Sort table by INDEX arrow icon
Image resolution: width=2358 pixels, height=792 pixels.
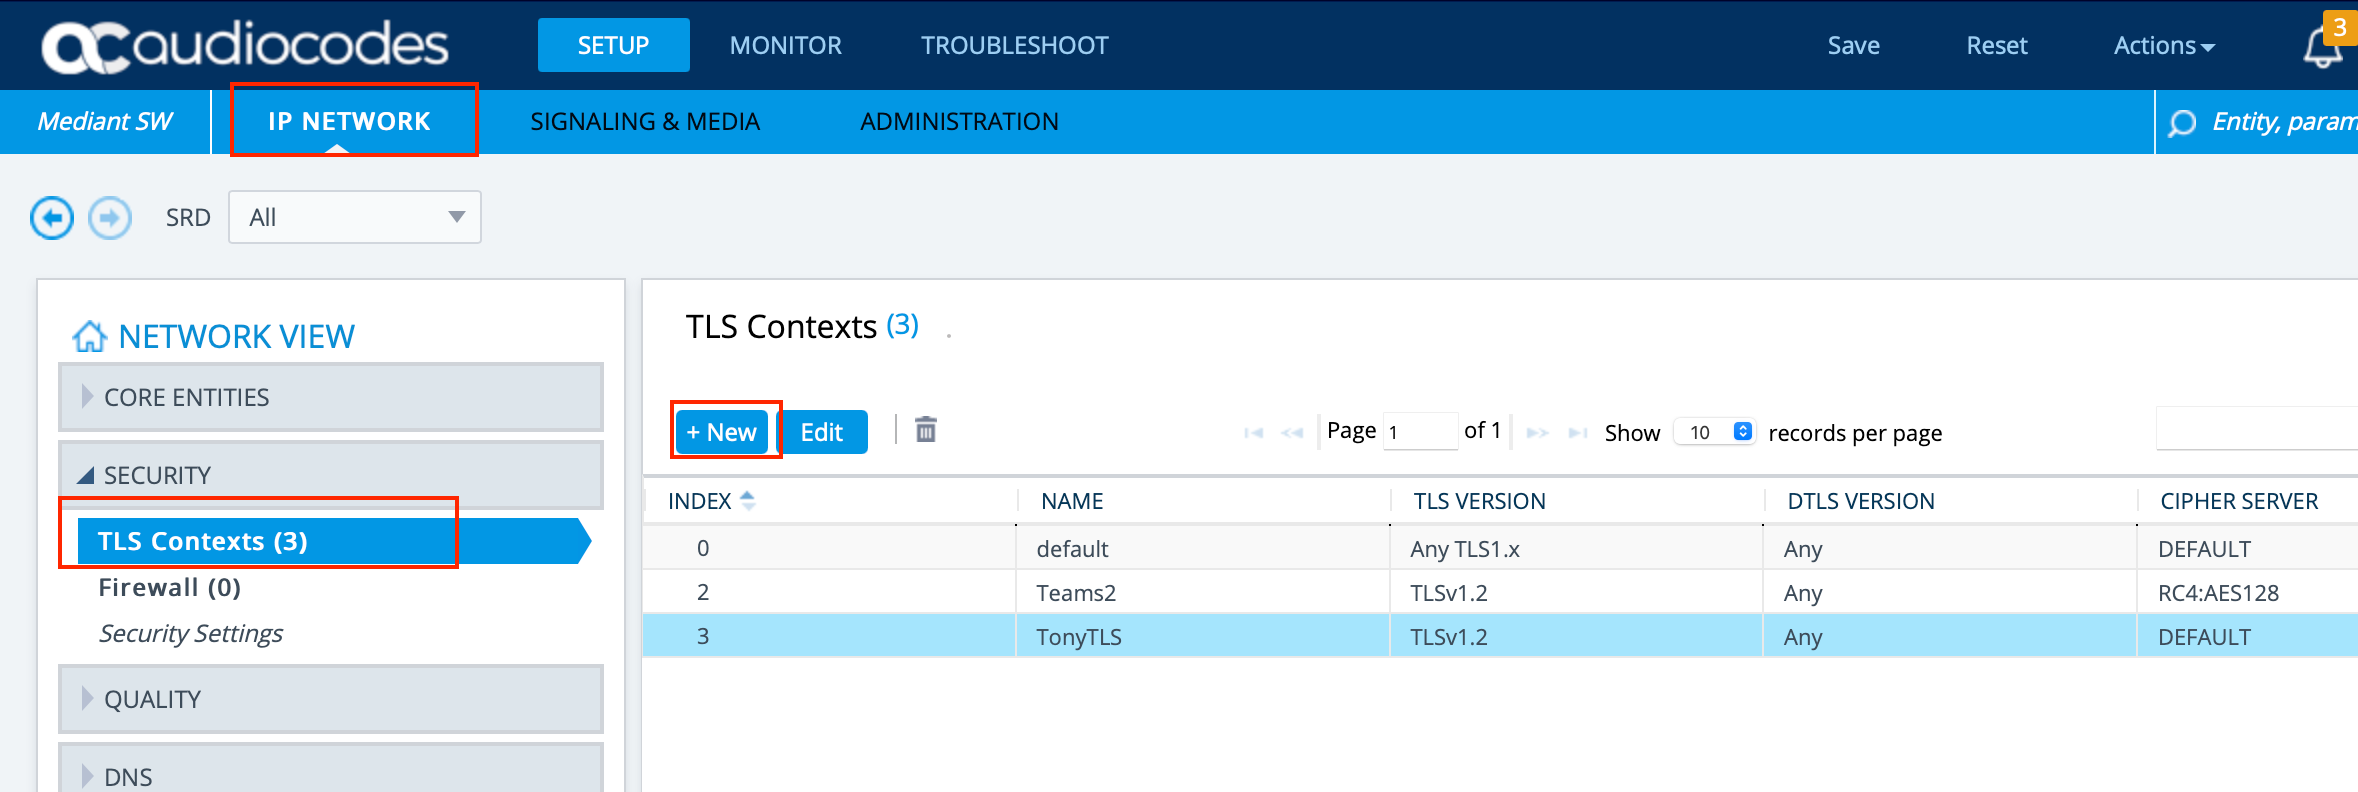tap(748, 501)
